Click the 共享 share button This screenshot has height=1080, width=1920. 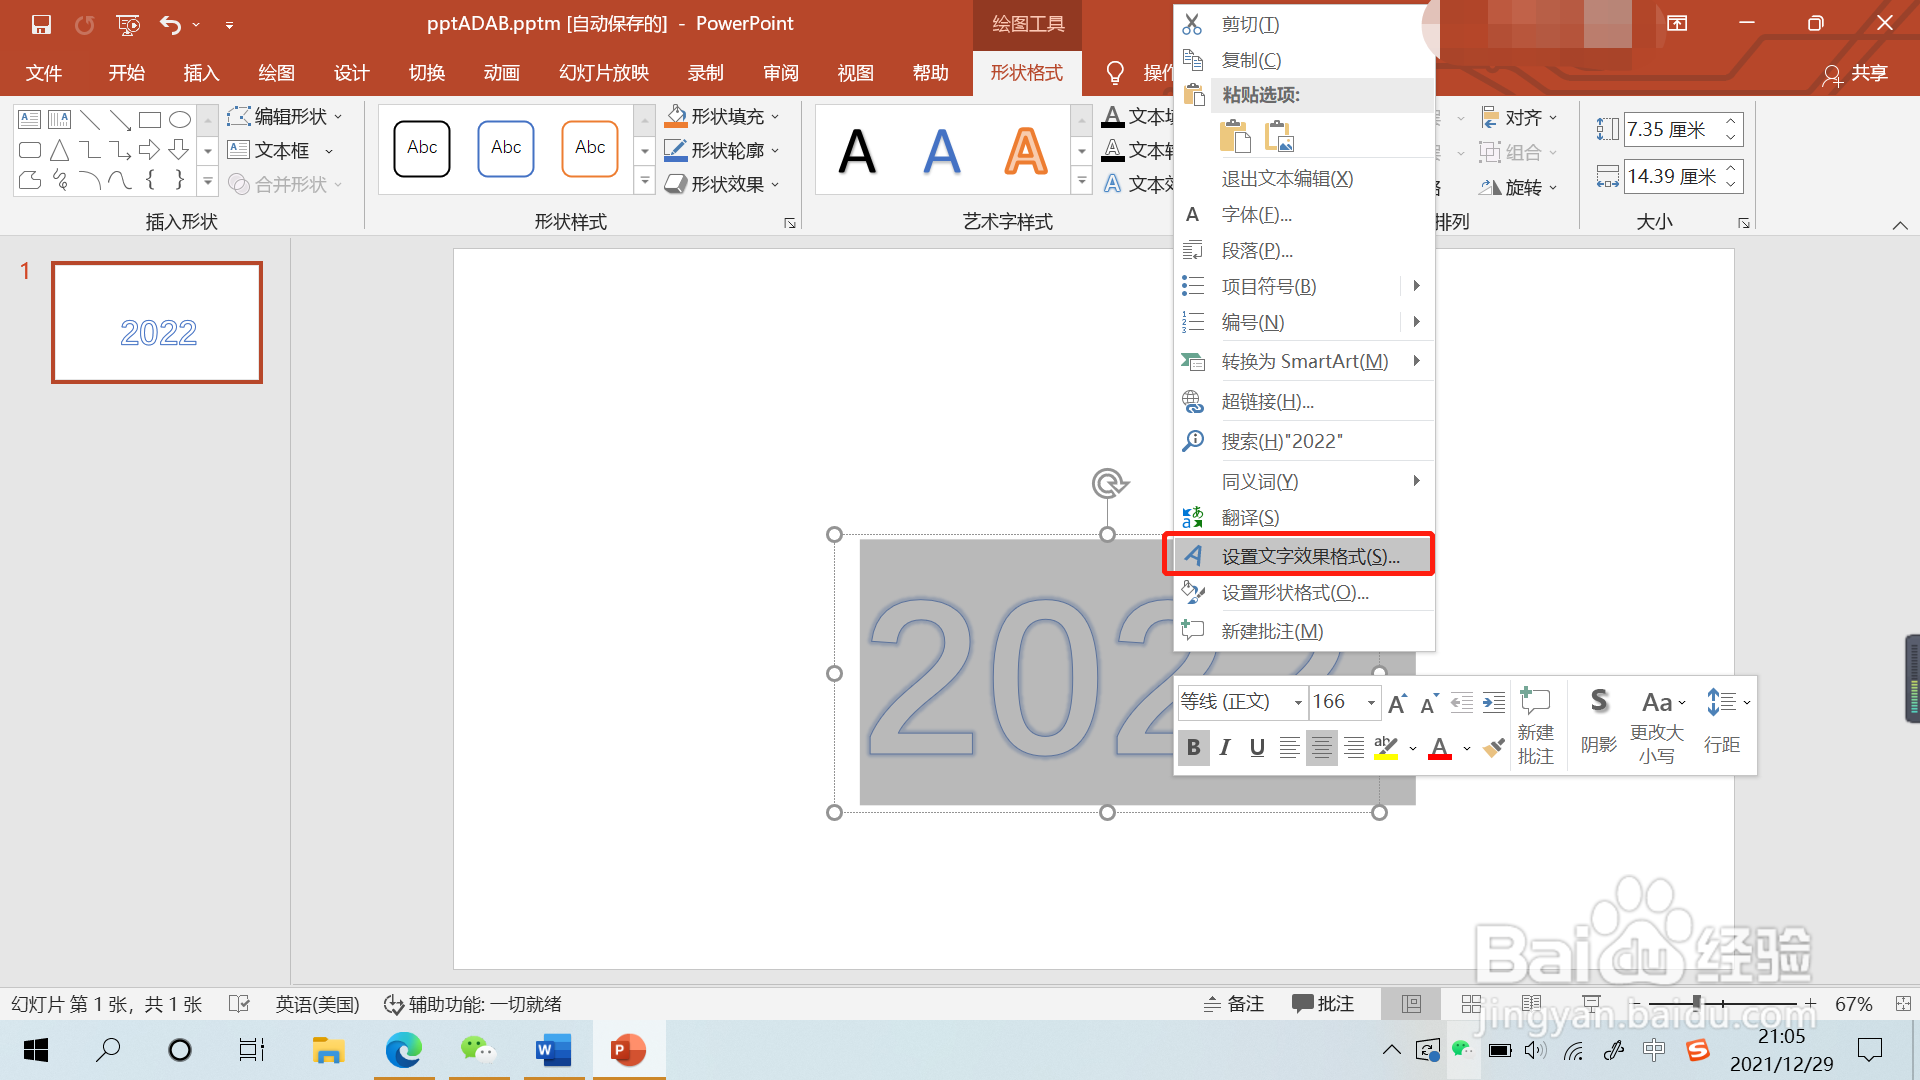1856,73
